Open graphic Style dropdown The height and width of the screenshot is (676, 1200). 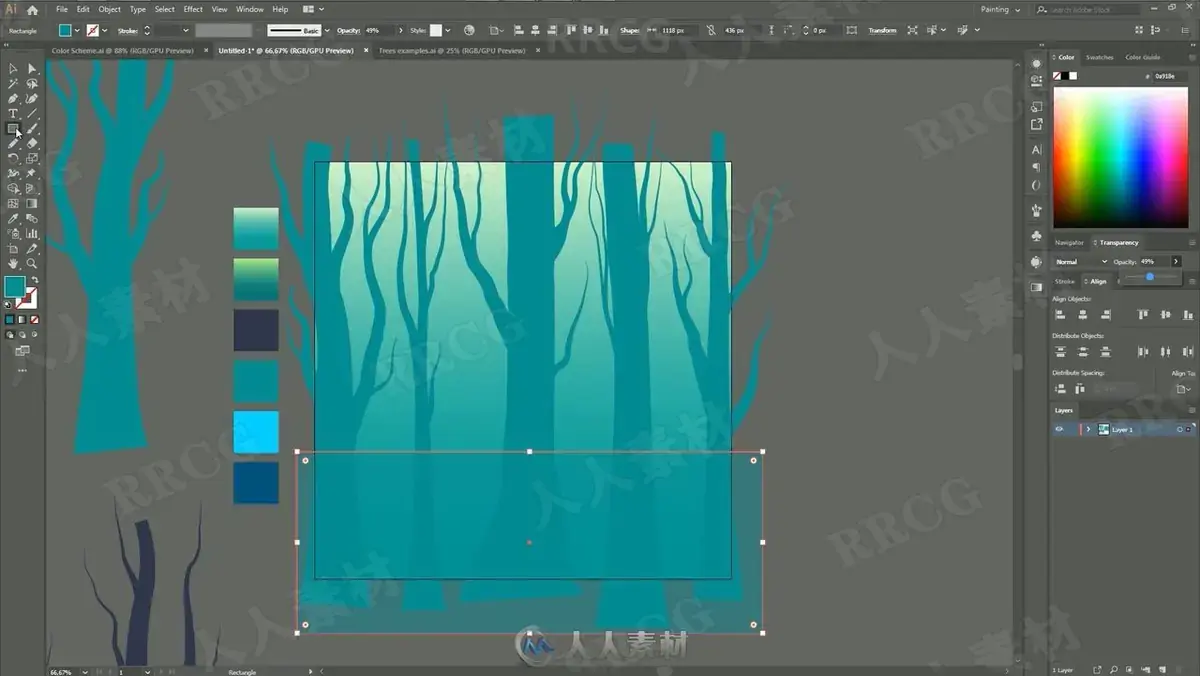[x=447, y=30]
